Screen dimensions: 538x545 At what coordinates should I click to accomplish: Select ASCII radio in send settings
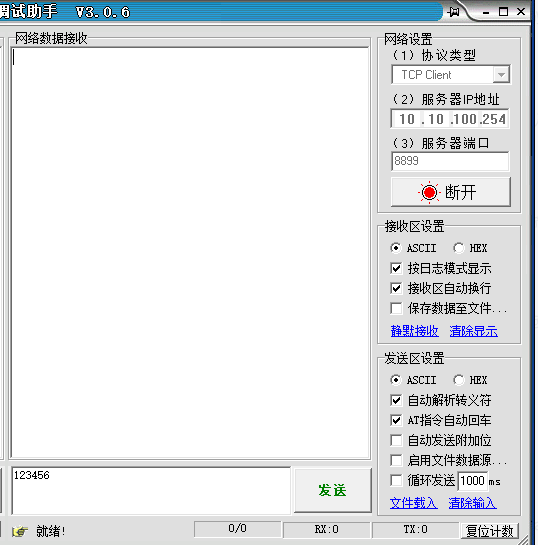pos(396,380)
